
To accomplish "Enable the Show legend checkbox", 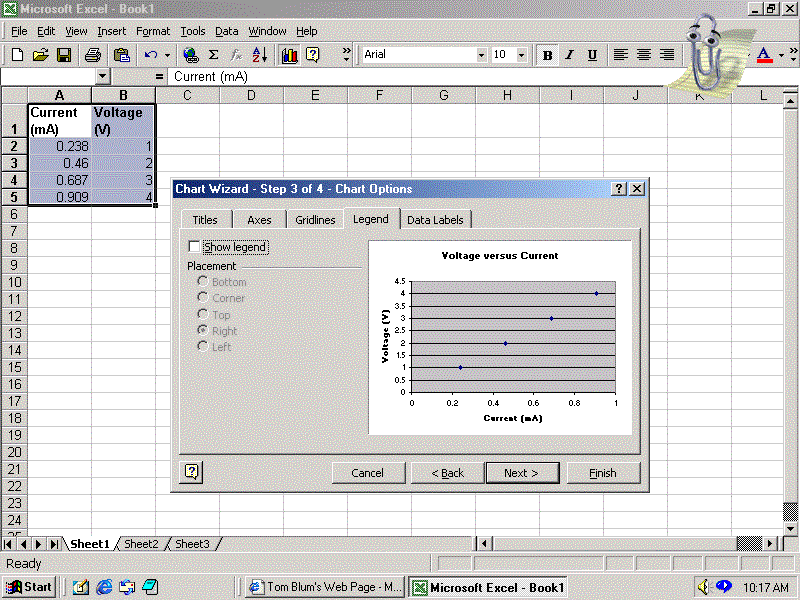I will (x=194, y=247).
